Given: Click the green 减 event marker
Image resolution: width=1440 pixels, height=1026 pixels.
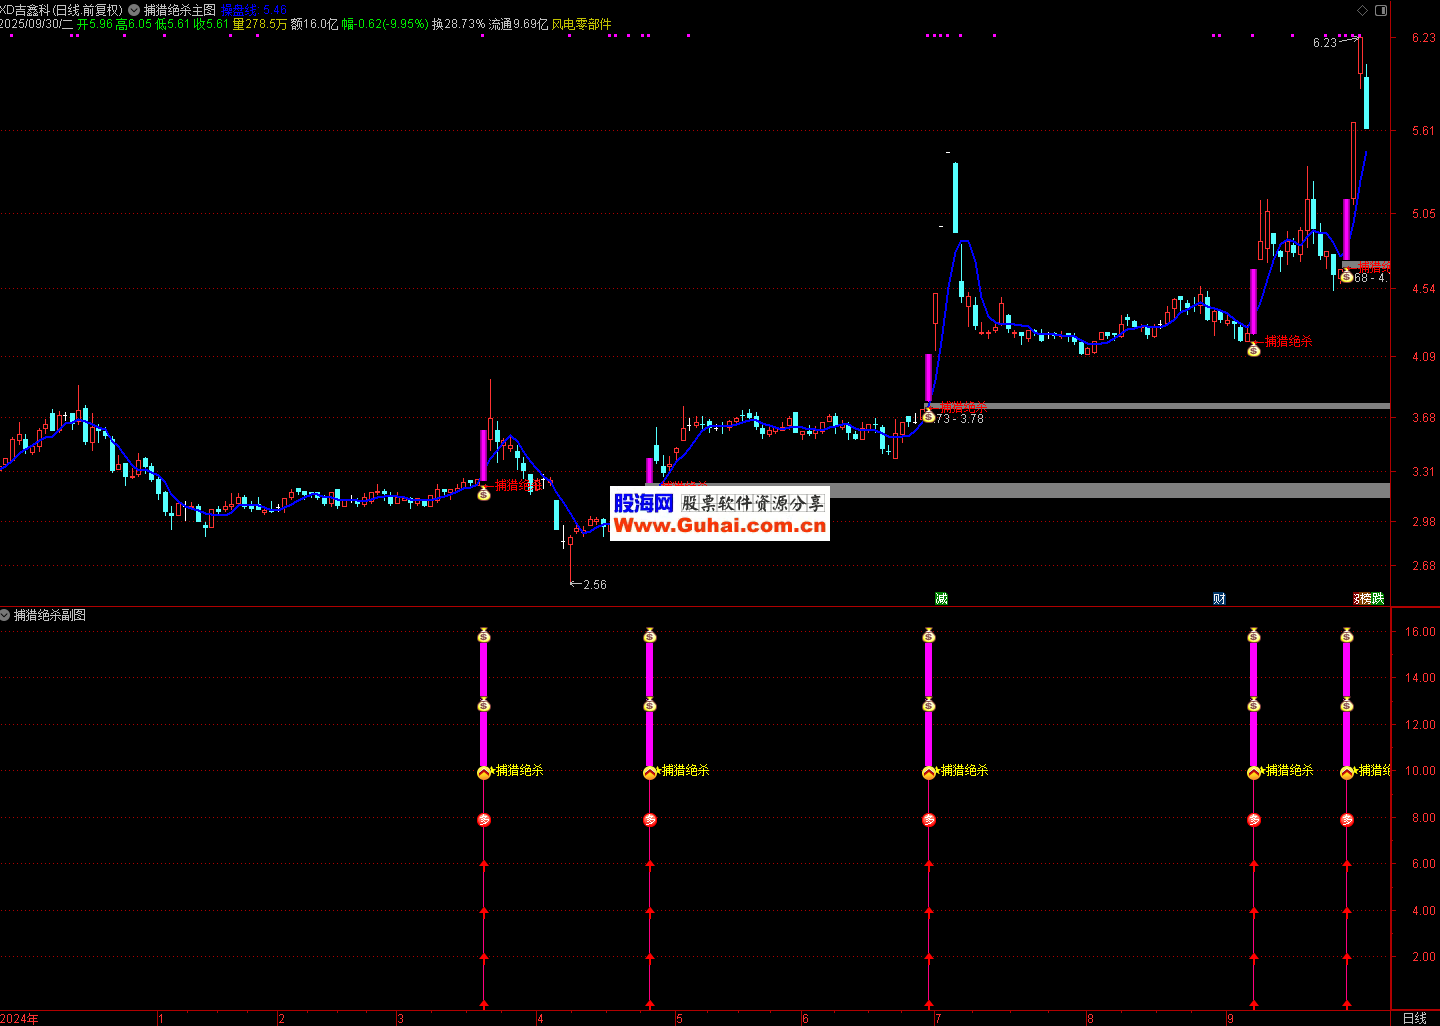Looking at the screenshot, I should tap(941, 598).
